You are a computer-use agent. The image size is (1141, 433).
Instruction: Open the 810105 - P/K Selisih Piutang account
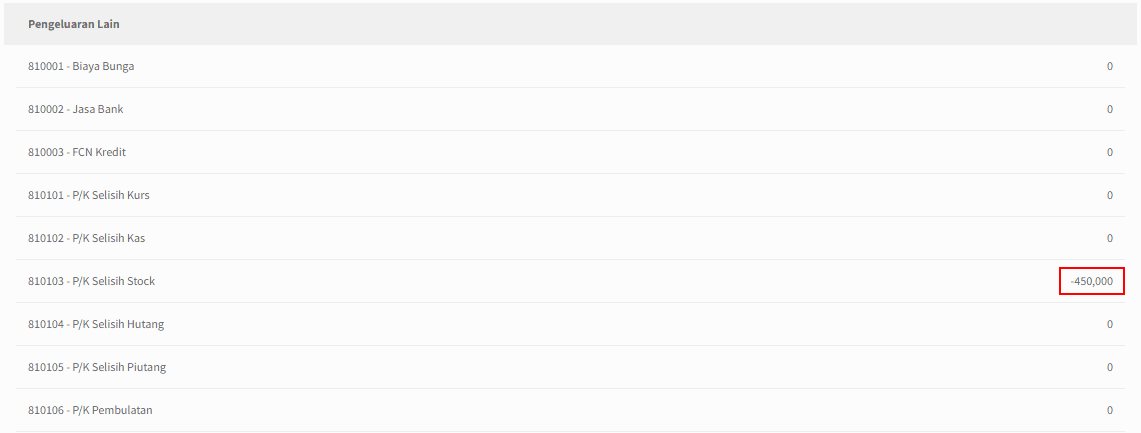click(570, 367)
